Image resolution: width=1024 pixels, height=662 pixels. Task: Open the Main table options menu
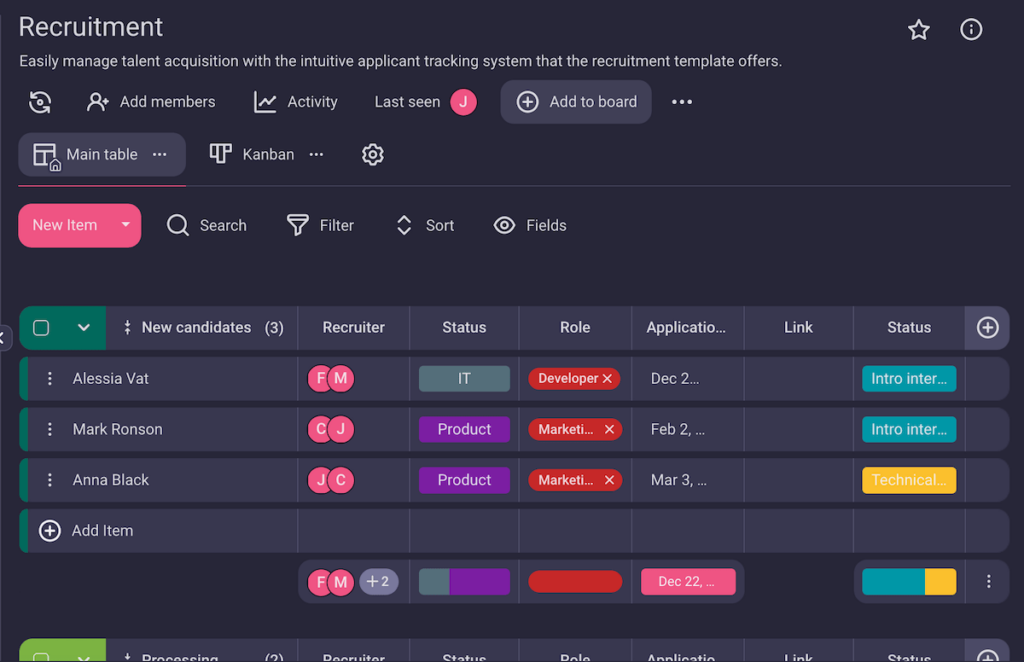point(159,154)
